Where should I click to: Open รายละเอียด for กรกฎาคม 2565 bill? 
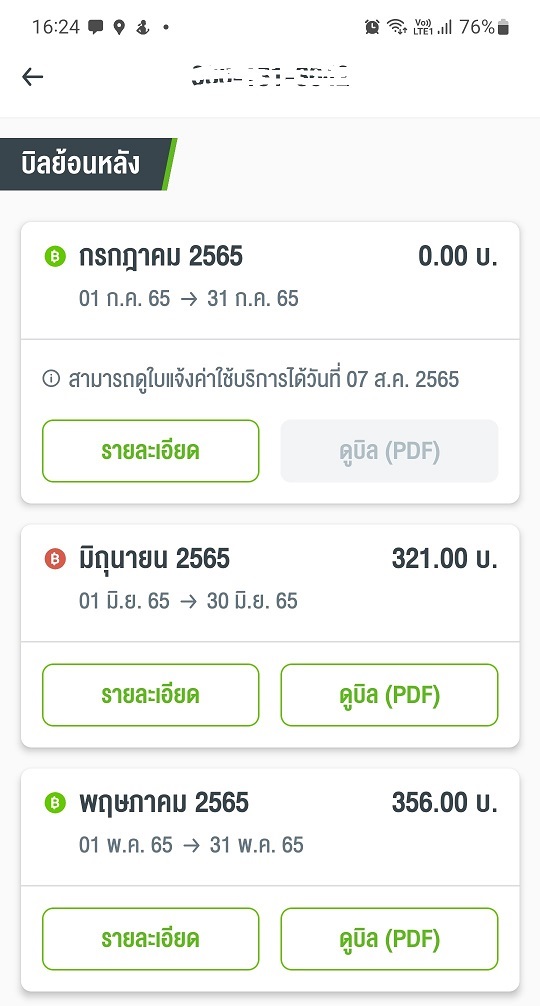tap(151, 451)
